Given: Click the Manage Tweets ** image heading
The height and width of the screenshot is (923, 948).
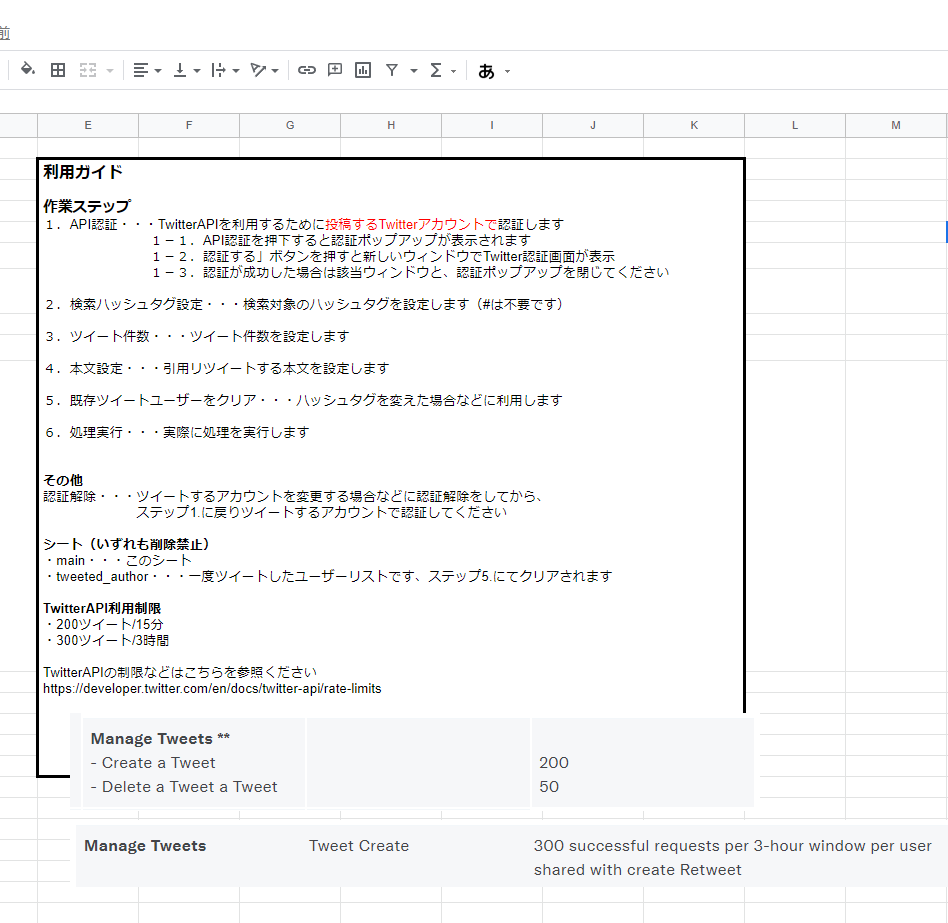Looking at the screenshot, I should click(160, 739).
